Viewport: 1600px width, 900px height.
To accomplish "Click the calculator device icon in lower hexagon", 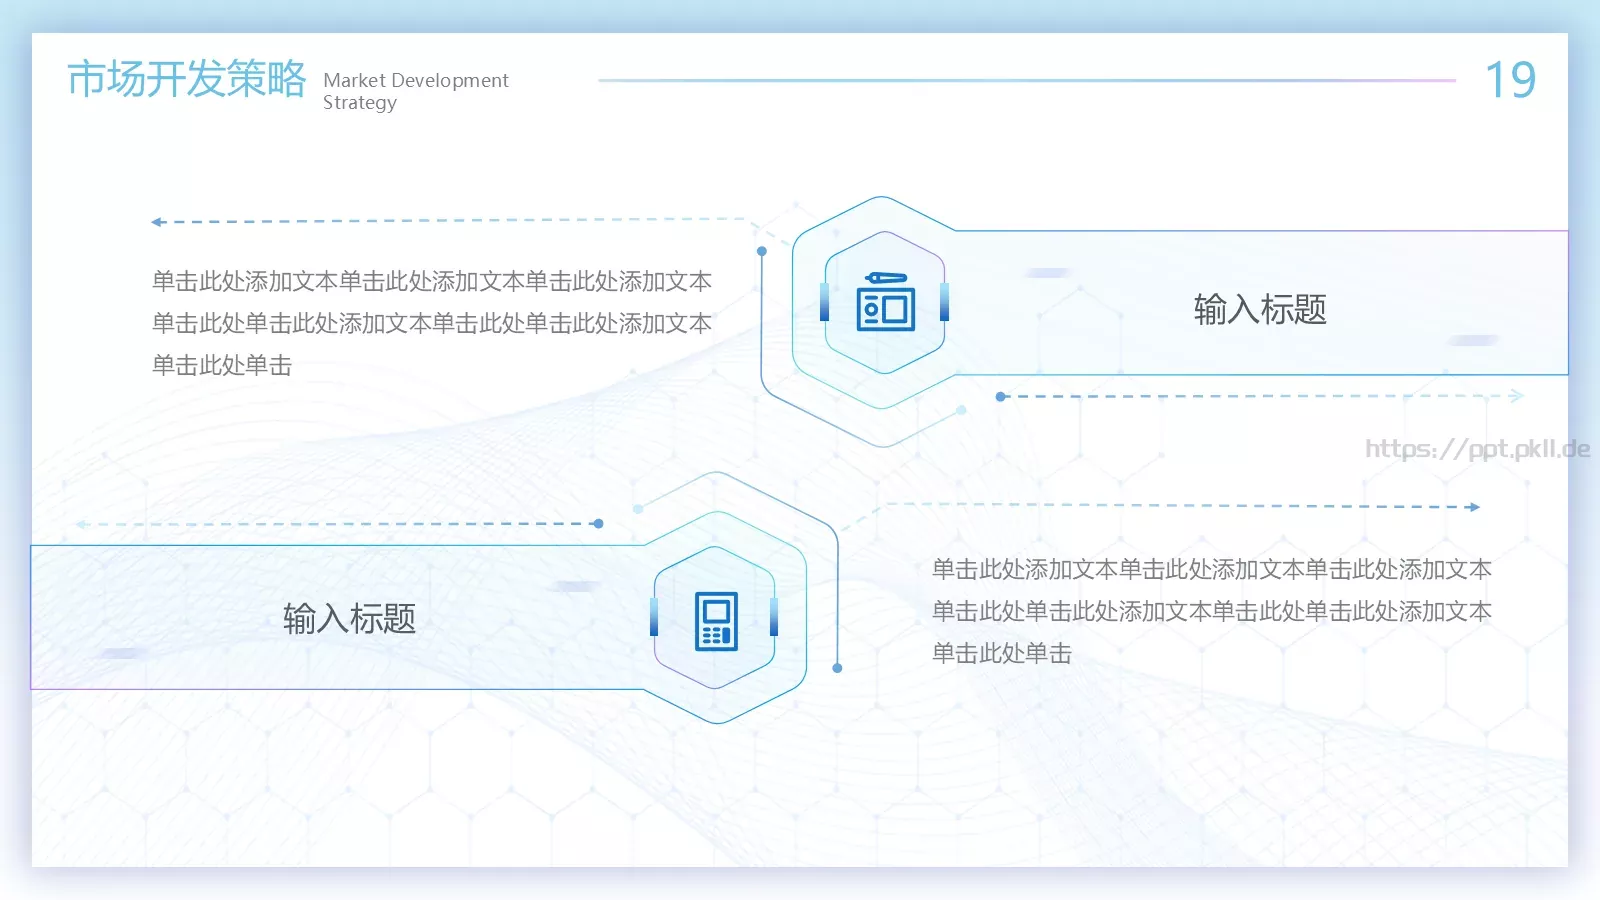I will pos(716,621).
